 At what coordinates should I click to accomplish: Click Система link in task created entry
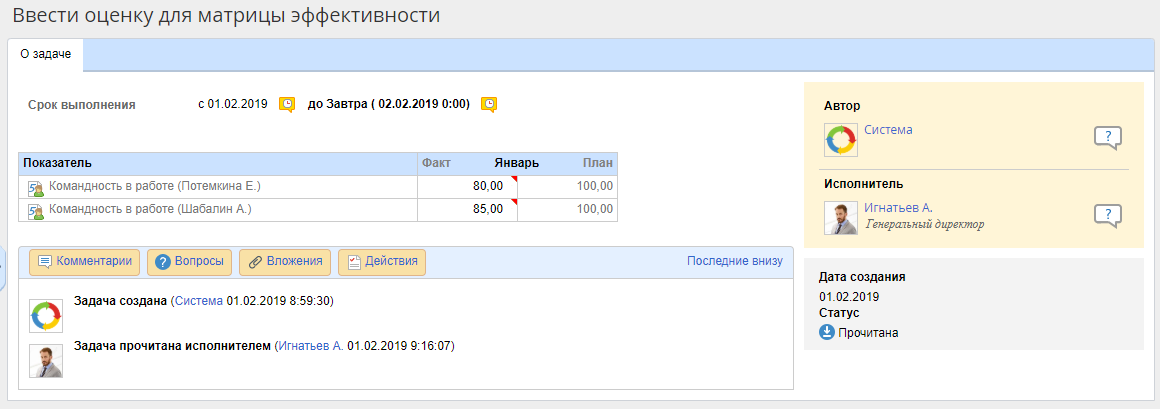[198, 300]
